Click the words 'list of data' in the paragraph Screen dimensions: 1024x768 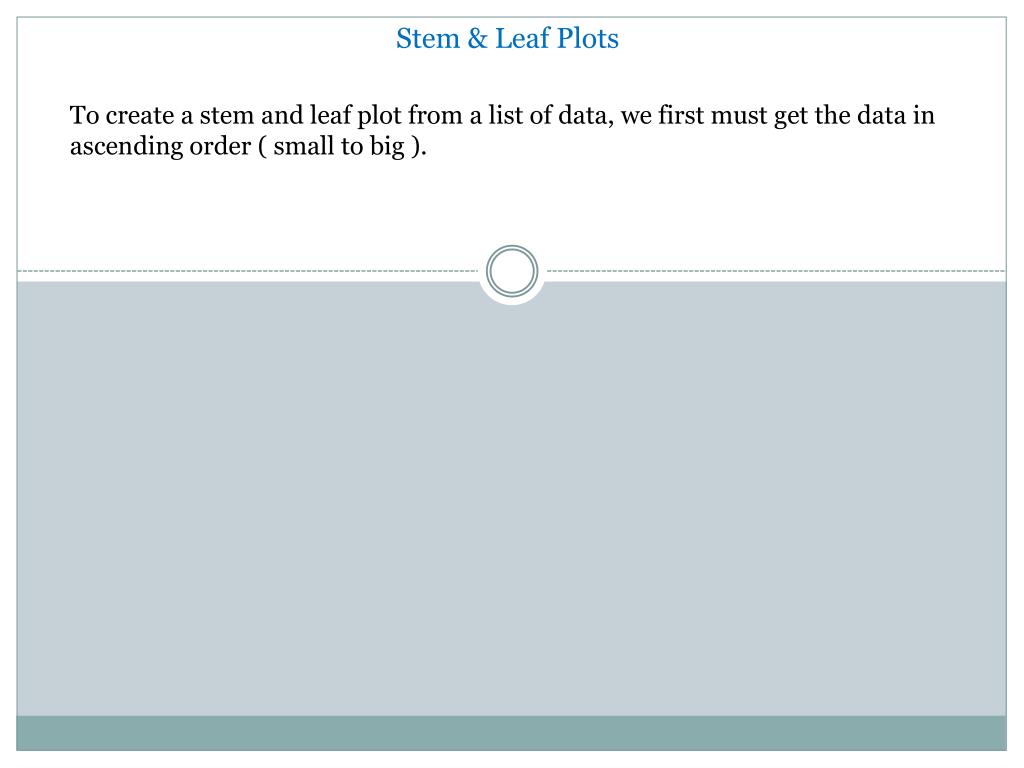pyautogui.click(x=550, y=116)
